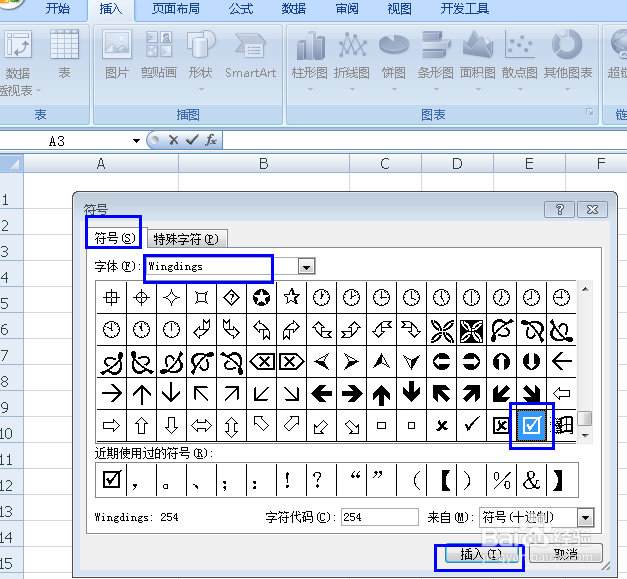Insert a Table via 表 icon
This screenshot has height=579, width=627.
(x=64, y=45)
